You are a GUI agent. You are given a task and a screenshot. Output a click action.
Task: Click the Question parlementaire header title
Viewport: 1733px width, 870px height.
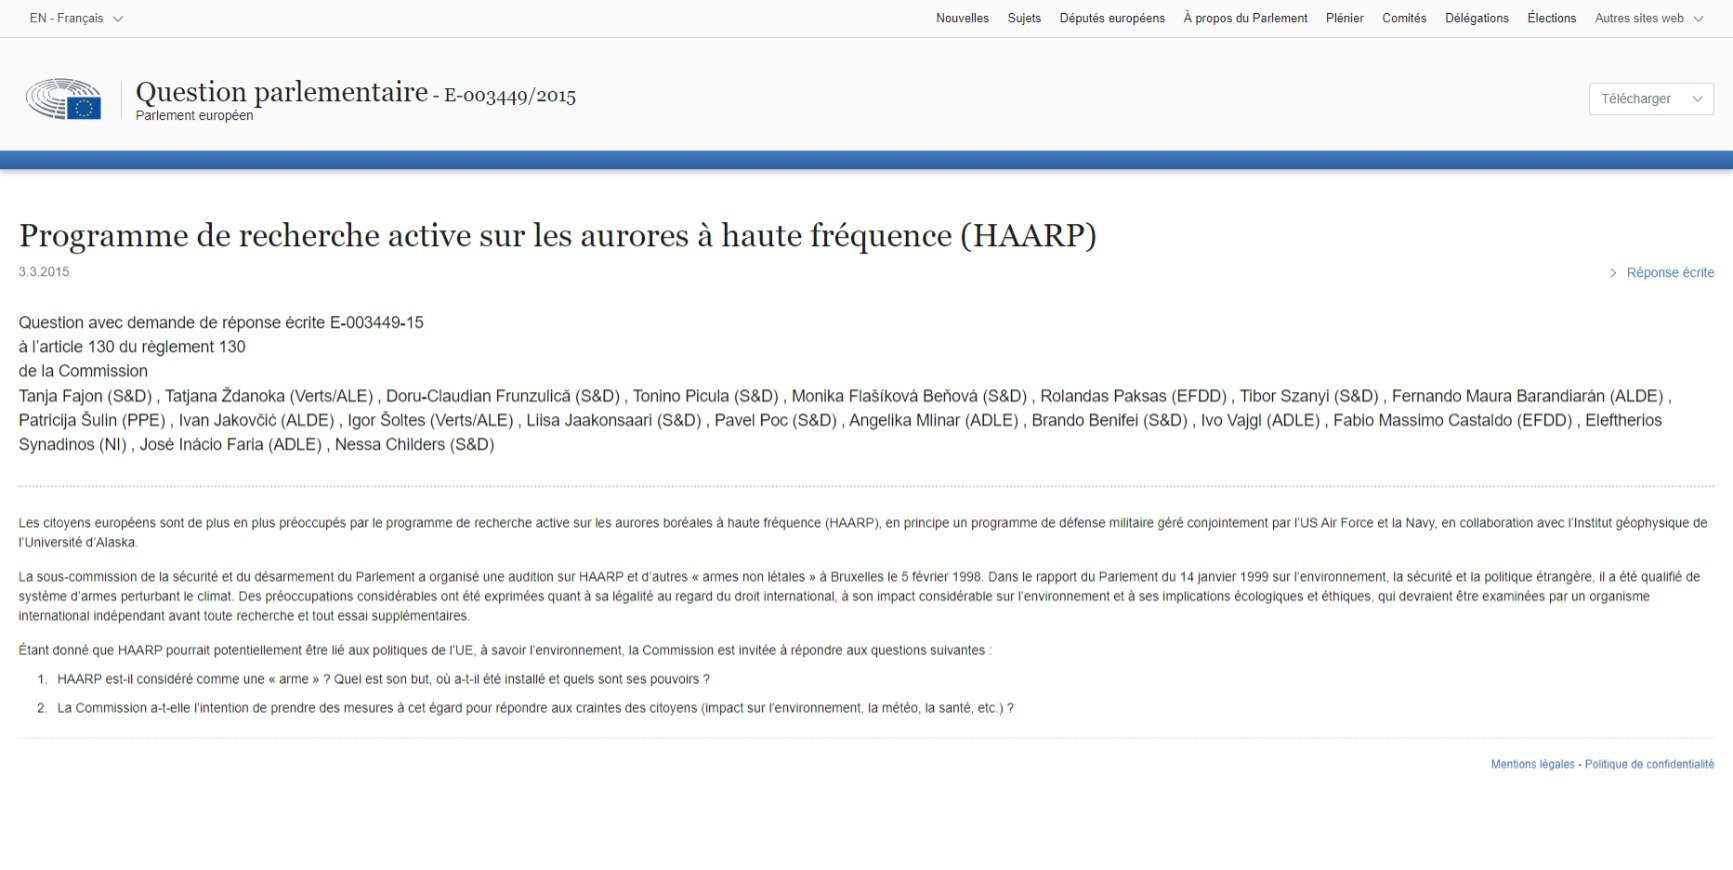click(x=281, y=92)
